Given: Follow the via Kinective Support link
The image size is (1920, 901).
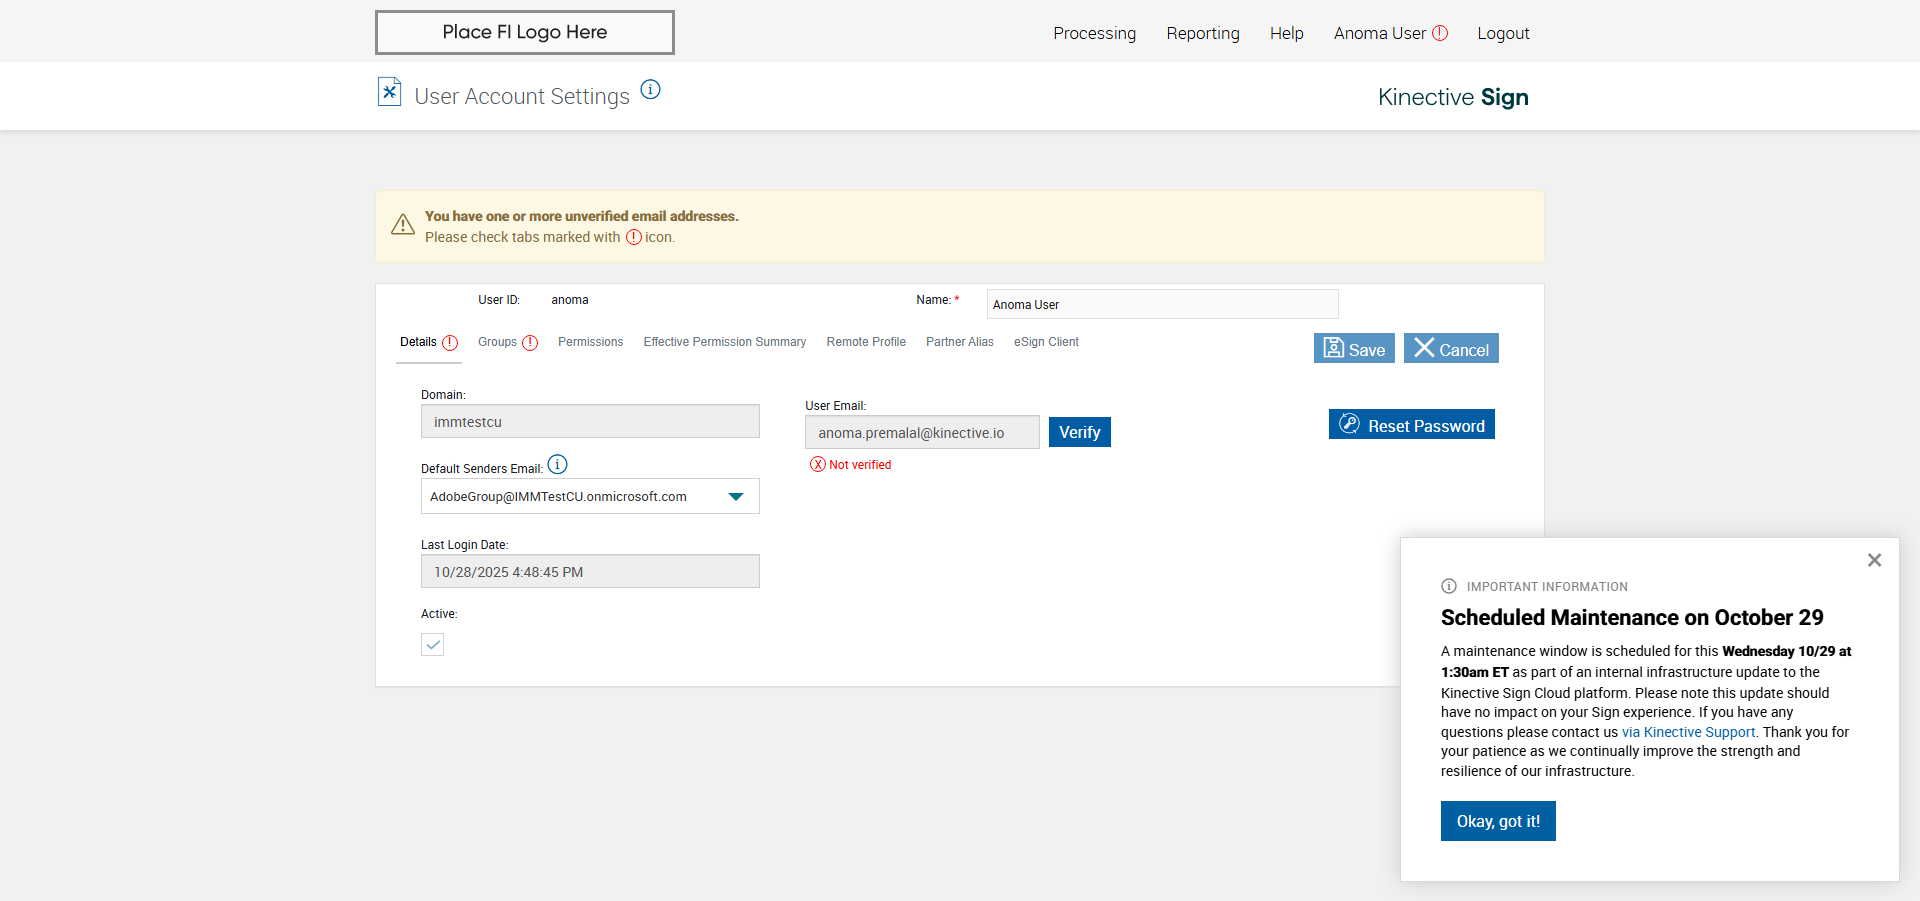Looking at the screenshot, I should pyautogui.click(x=1688, y=732).
